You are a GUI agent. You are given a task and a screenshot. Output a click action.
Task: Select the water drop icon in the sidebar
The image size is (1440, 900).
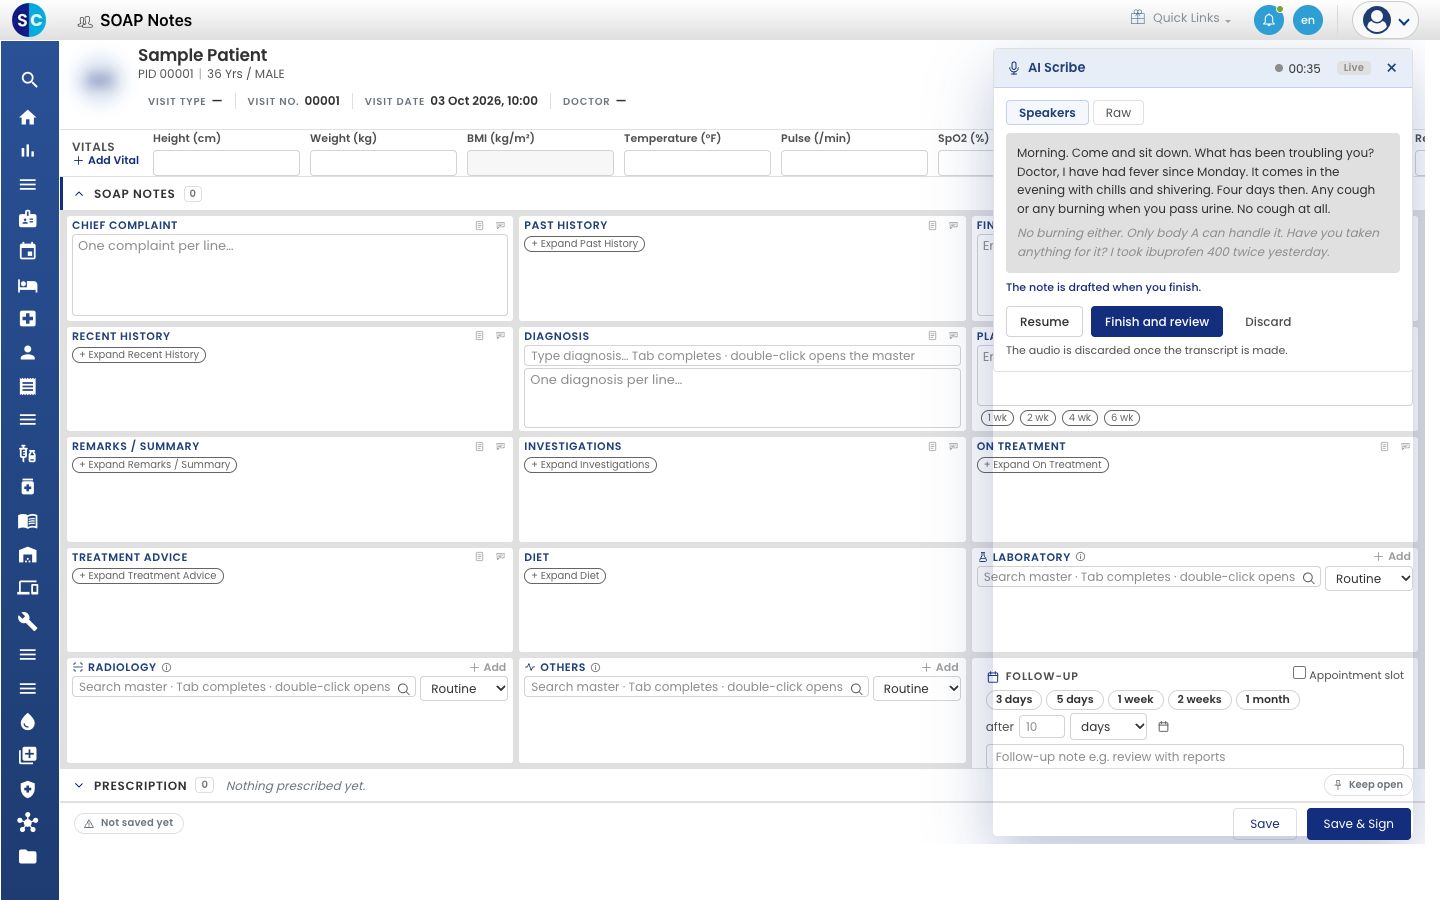(28, 722)
